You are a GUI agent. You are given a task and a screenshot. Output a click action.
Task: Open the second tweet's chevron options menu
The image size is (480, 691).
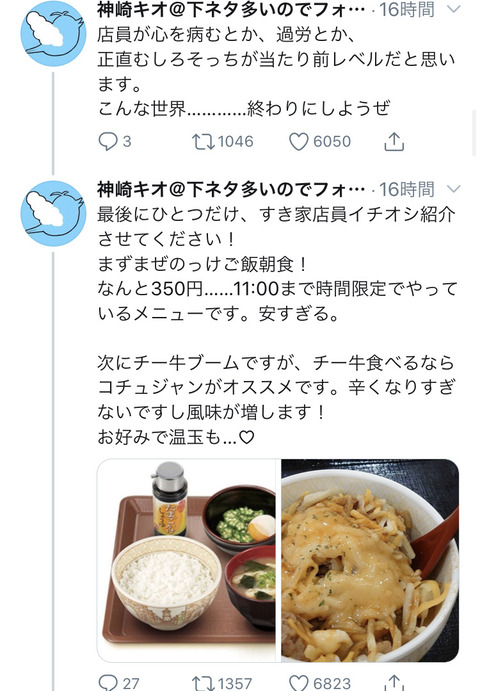pos(453,189)
